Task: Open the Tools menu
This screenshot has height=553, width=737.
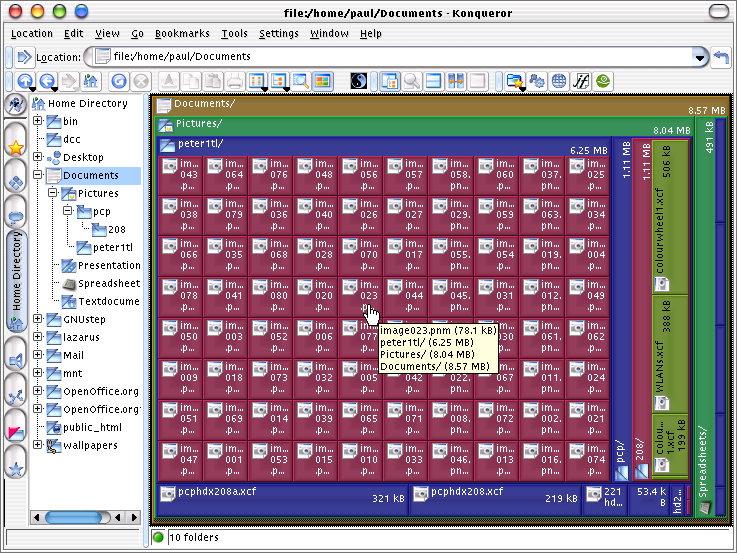Action: coord(234,33)
